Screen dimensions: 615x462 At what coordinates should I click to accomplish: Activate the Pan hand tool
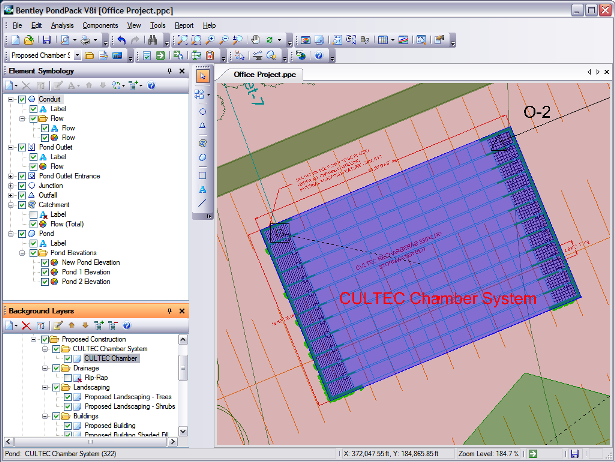click(255, 40)
